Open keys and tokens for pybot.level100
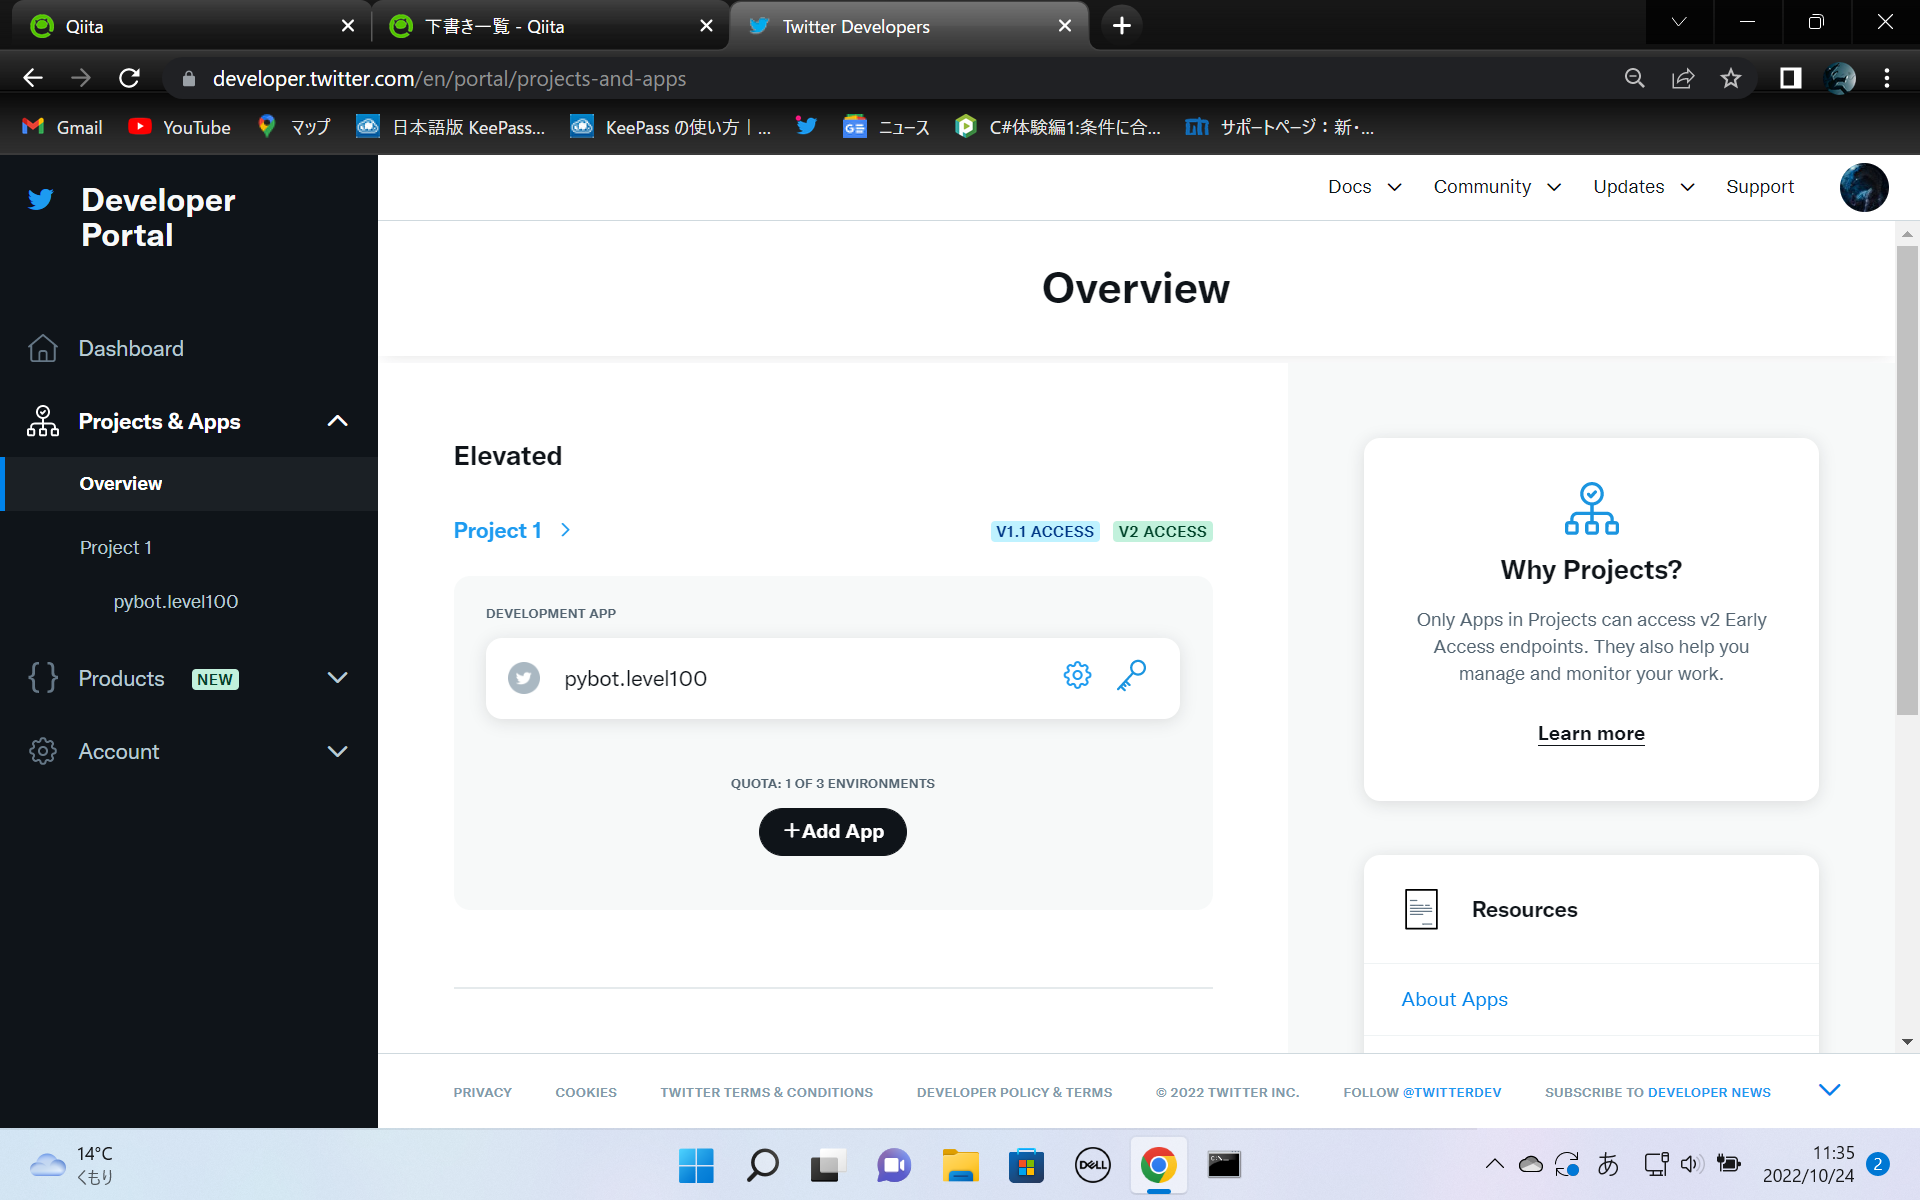 coord(1131,676)
